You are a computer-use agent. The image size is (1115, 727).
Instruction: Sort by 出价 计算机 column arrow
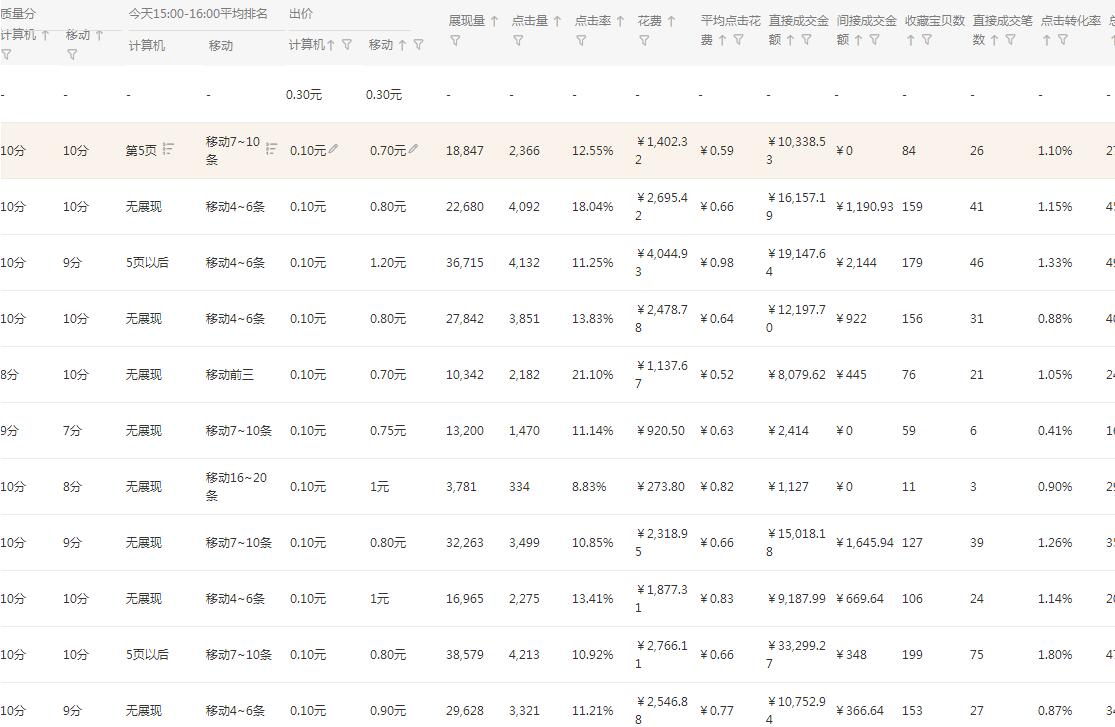pyautogui.click(x=331, y=45)
